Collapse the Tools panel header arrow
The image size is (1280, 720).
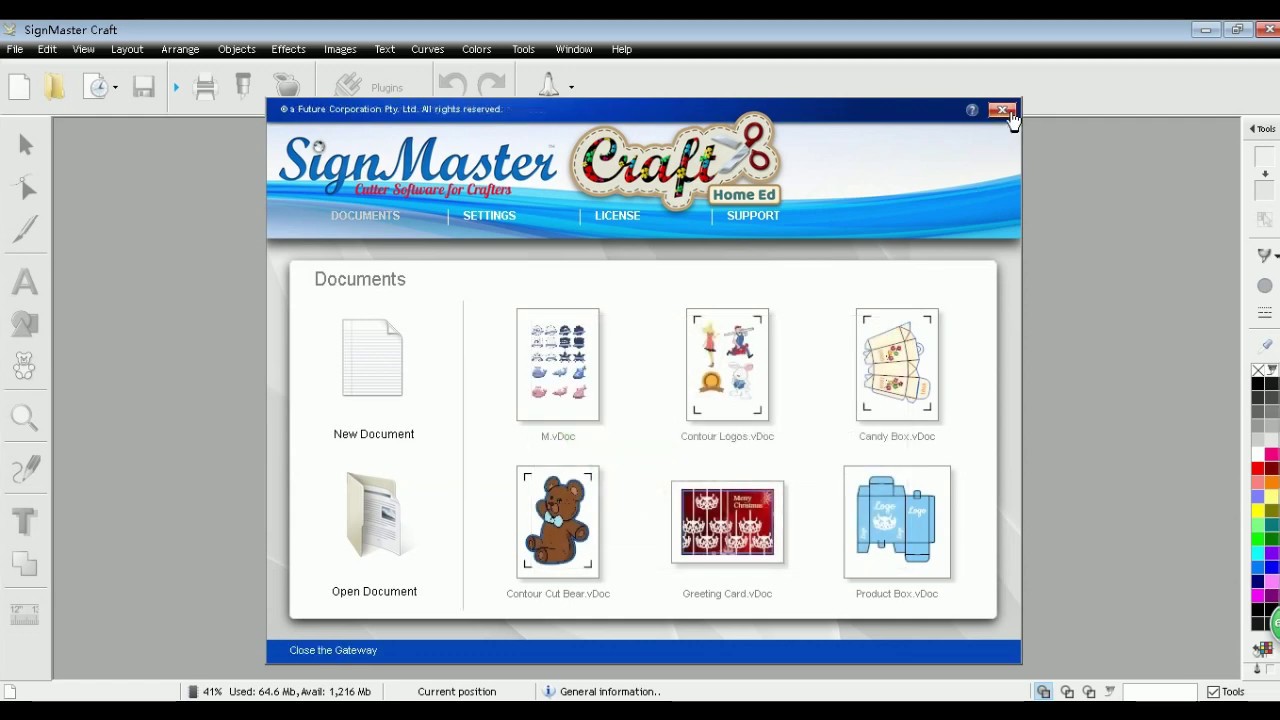pyautogui.click(x=1252, y=129)
